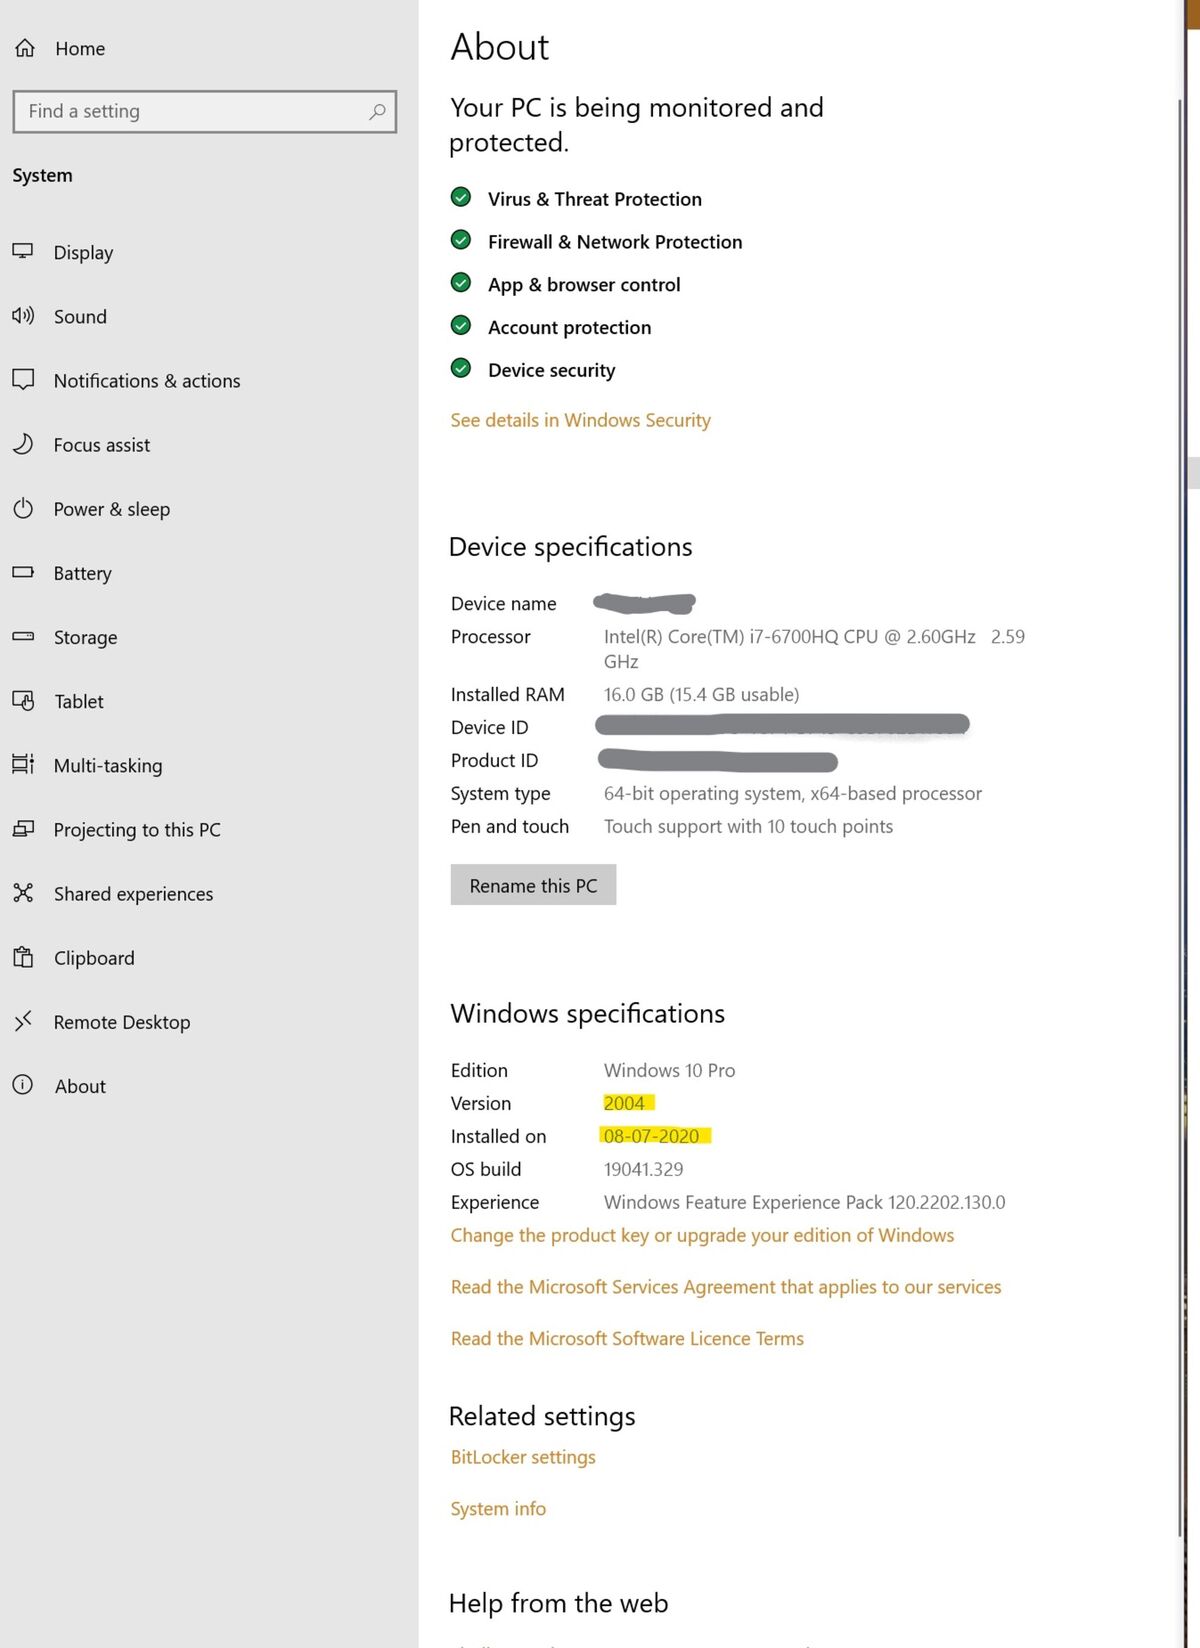Click Device security green checkmark
1200x1648 pixels.
pyautogui.click(x=461, y=369)
